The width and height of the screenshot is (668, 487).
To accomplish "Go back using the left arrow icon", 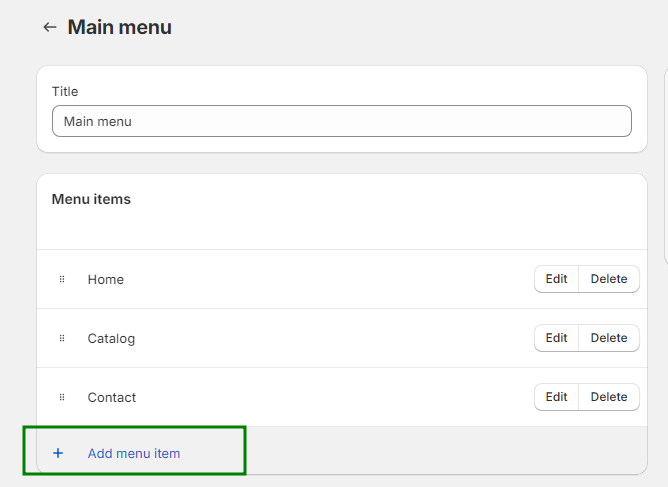I will pos(49,28).
